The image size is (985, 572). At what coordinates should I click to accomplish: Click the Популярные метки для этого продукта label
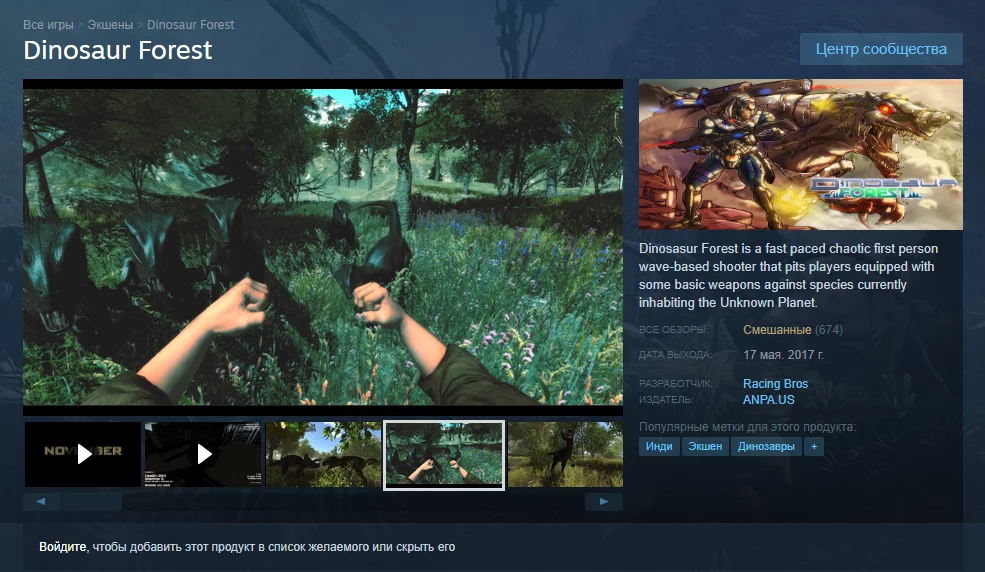click(747, 427)
